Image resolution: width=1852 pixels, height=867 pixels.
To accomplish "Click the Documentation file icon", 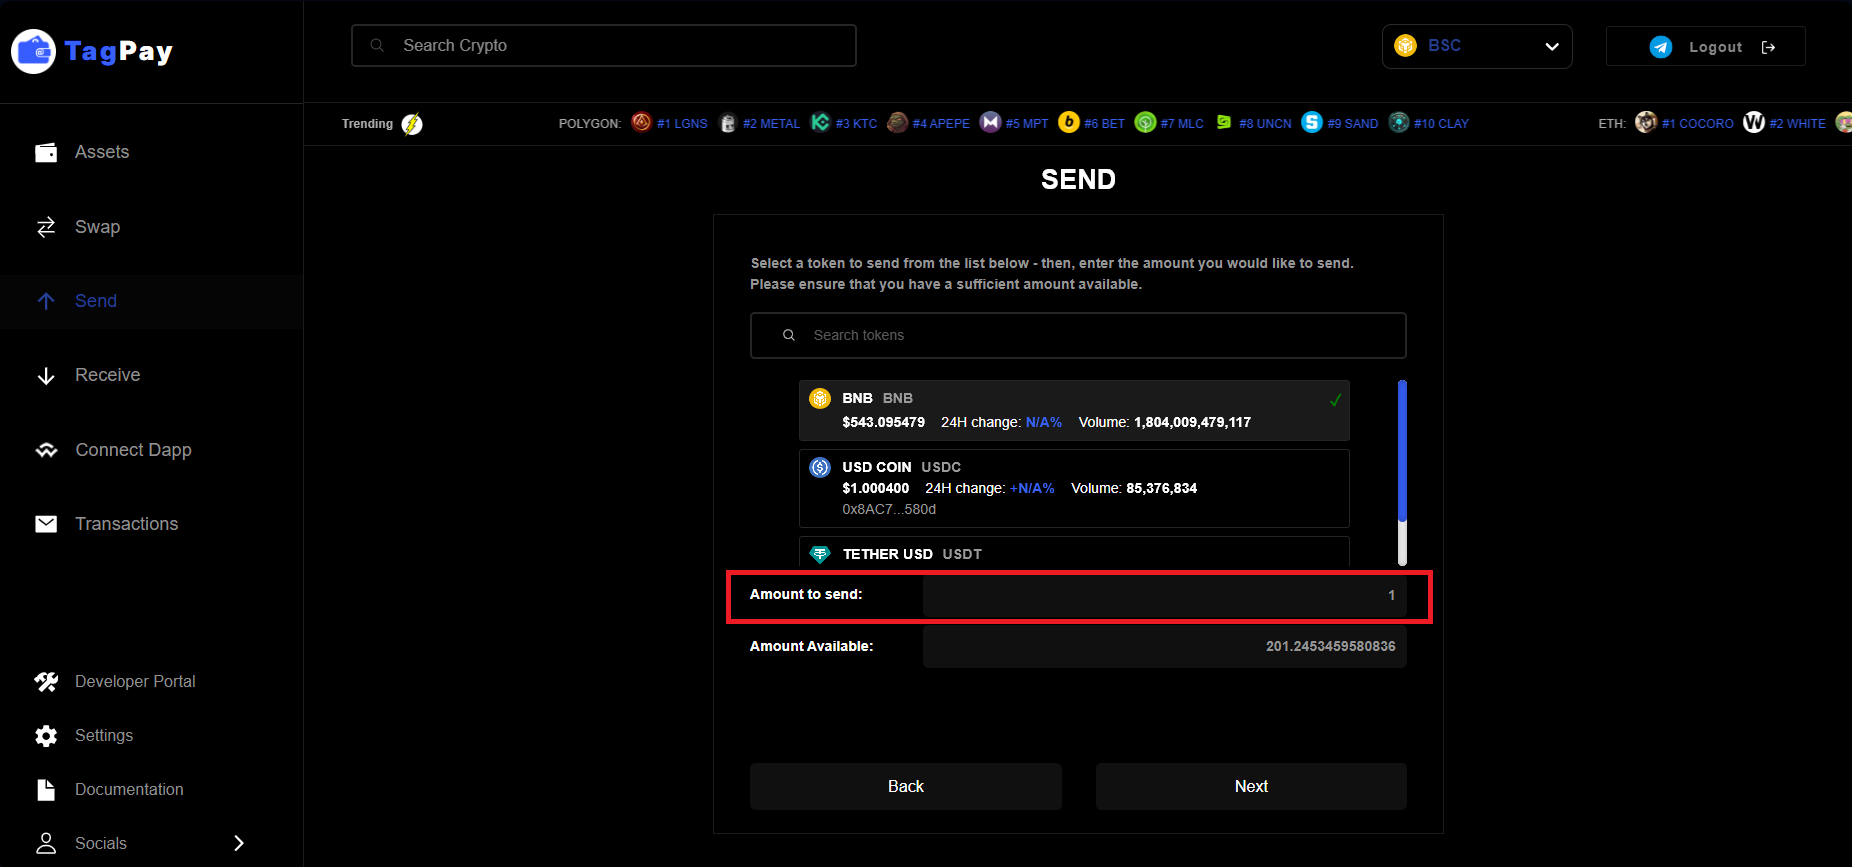I will [46, 790].
